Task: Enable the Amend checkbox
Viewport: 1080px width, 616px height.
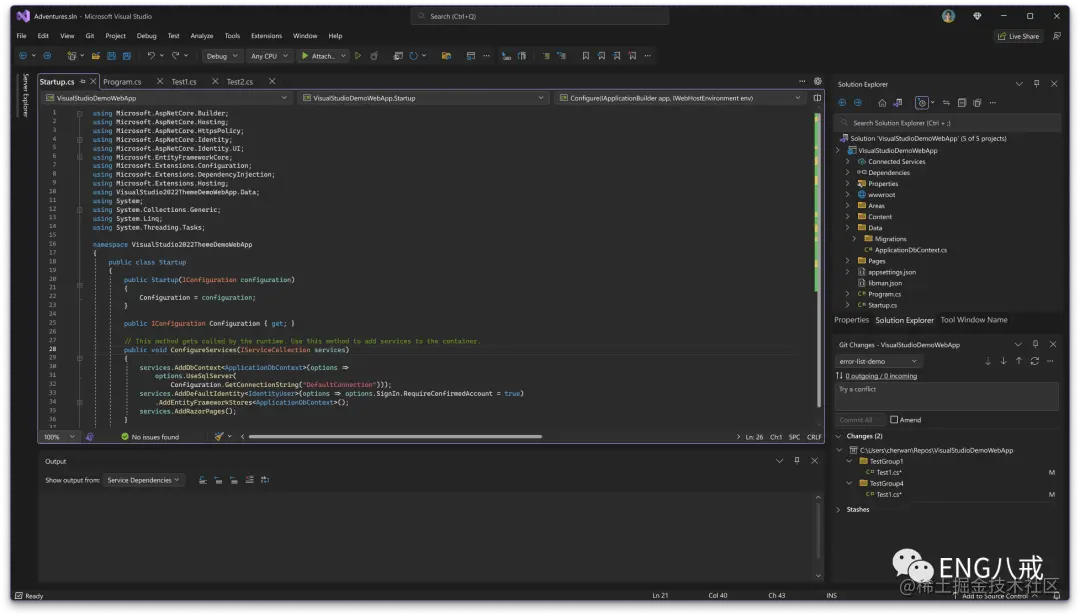Action: [x=895, y=420]
